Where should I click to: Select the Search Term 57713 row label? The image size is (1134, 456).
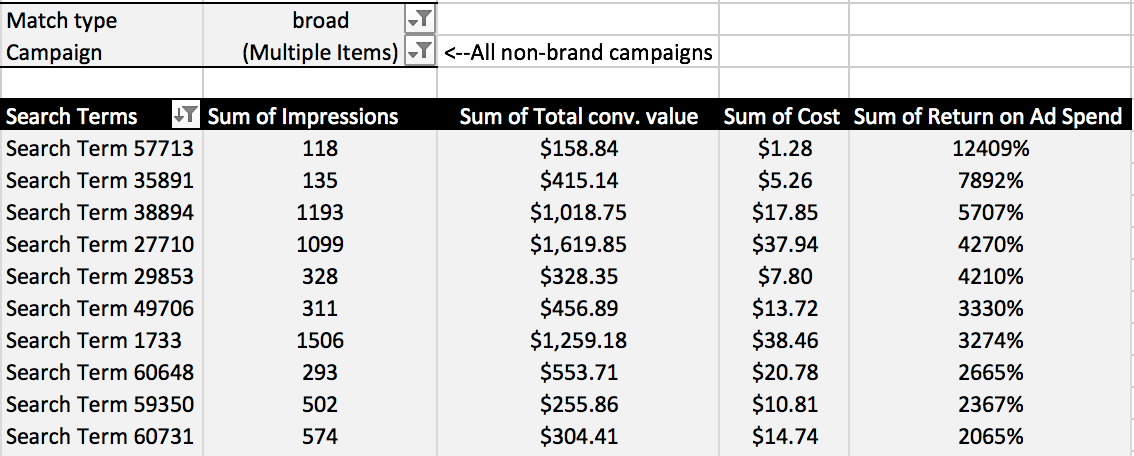pyautogui.click(x=102, y=148)
